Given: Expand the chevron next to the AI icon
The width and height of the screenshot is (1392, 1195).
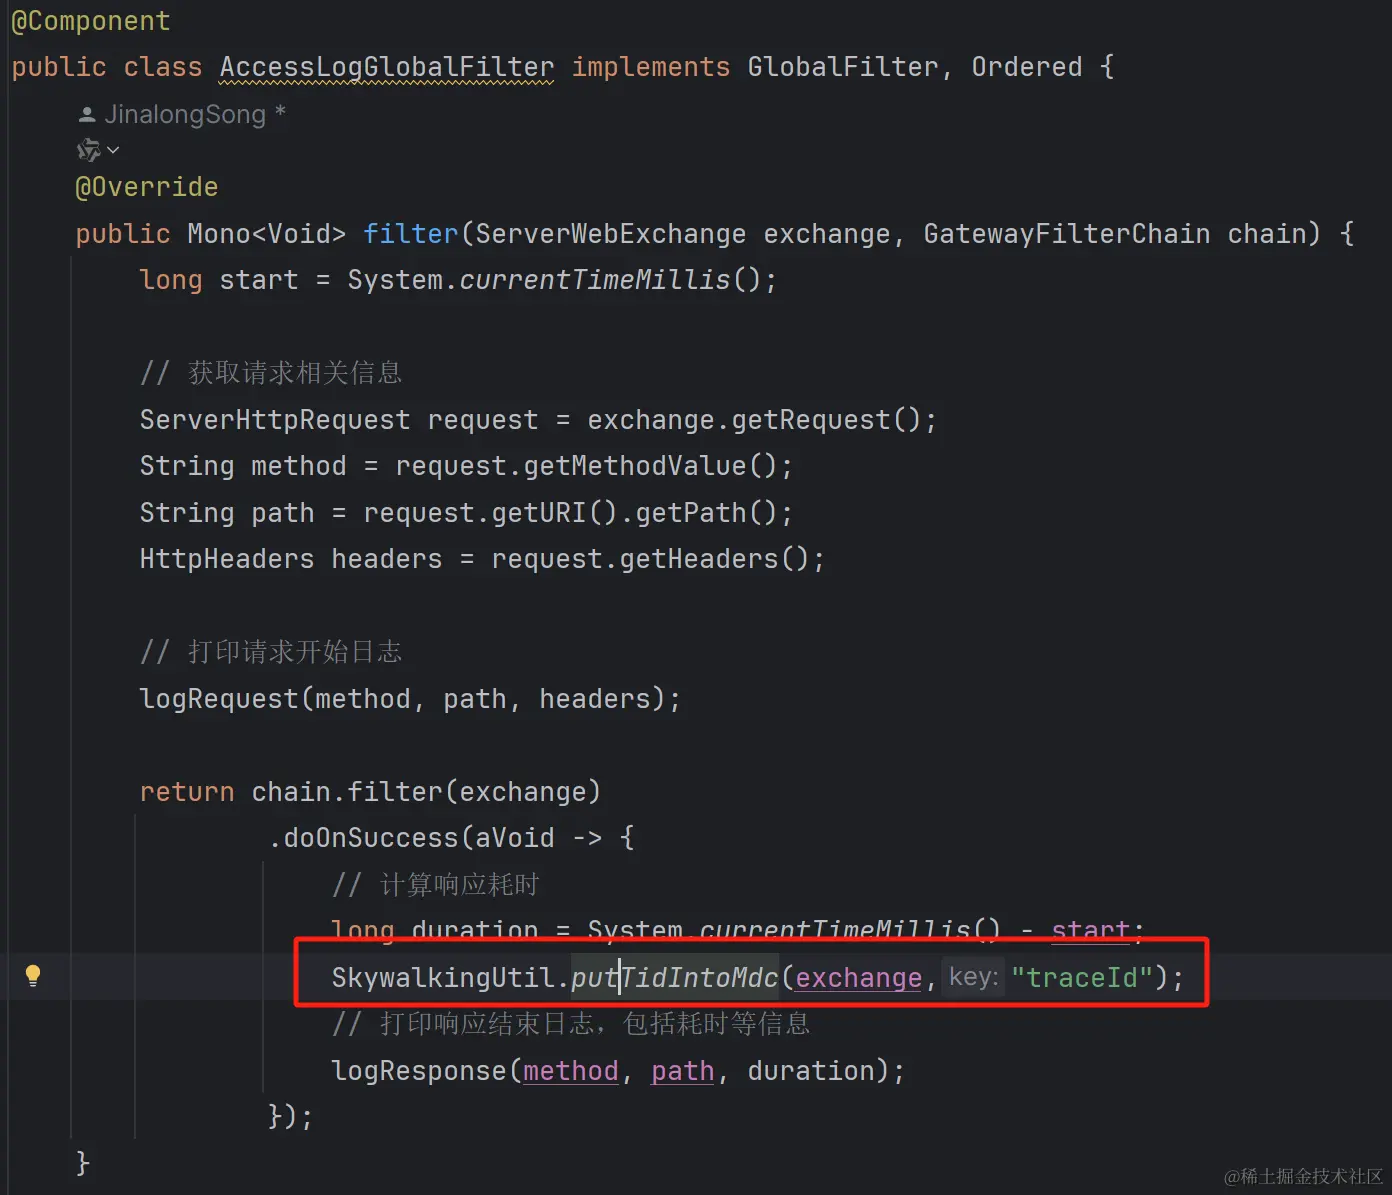Looking at the screenshot, I should click(x=115, y=149).
